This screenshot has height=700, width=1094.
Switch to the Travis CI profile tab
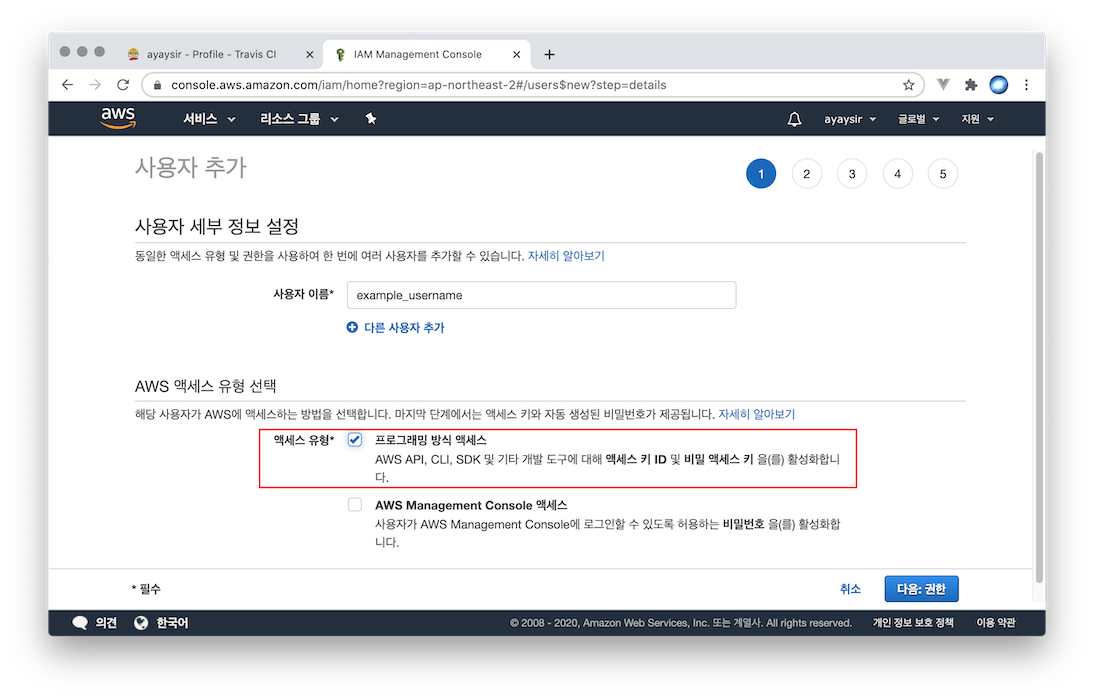coord(210,54)
